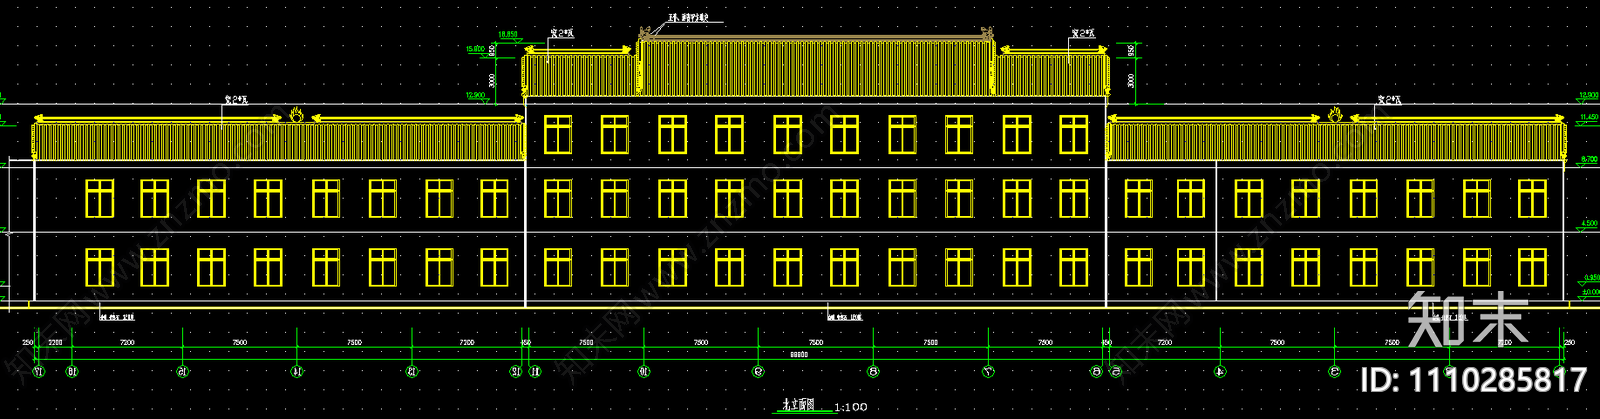Click 7500 dimension between axes 8 and 7

931,343
